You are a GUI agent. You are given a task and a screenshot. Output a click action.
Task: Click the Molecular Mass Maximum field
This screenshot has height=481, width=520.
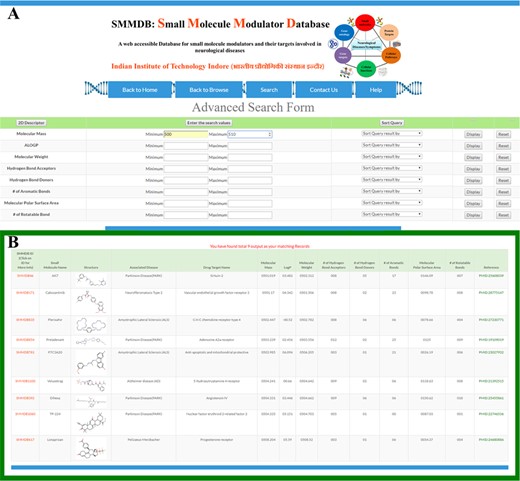(250, 134)
